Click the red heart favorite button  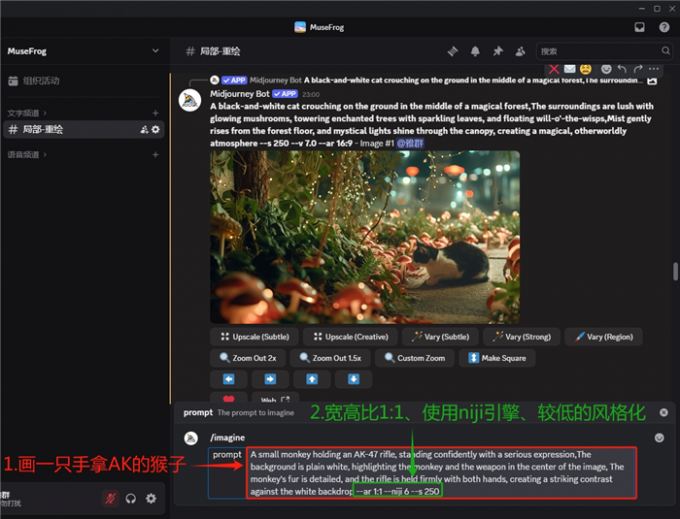pyautogui.click(x=229, y=397)
